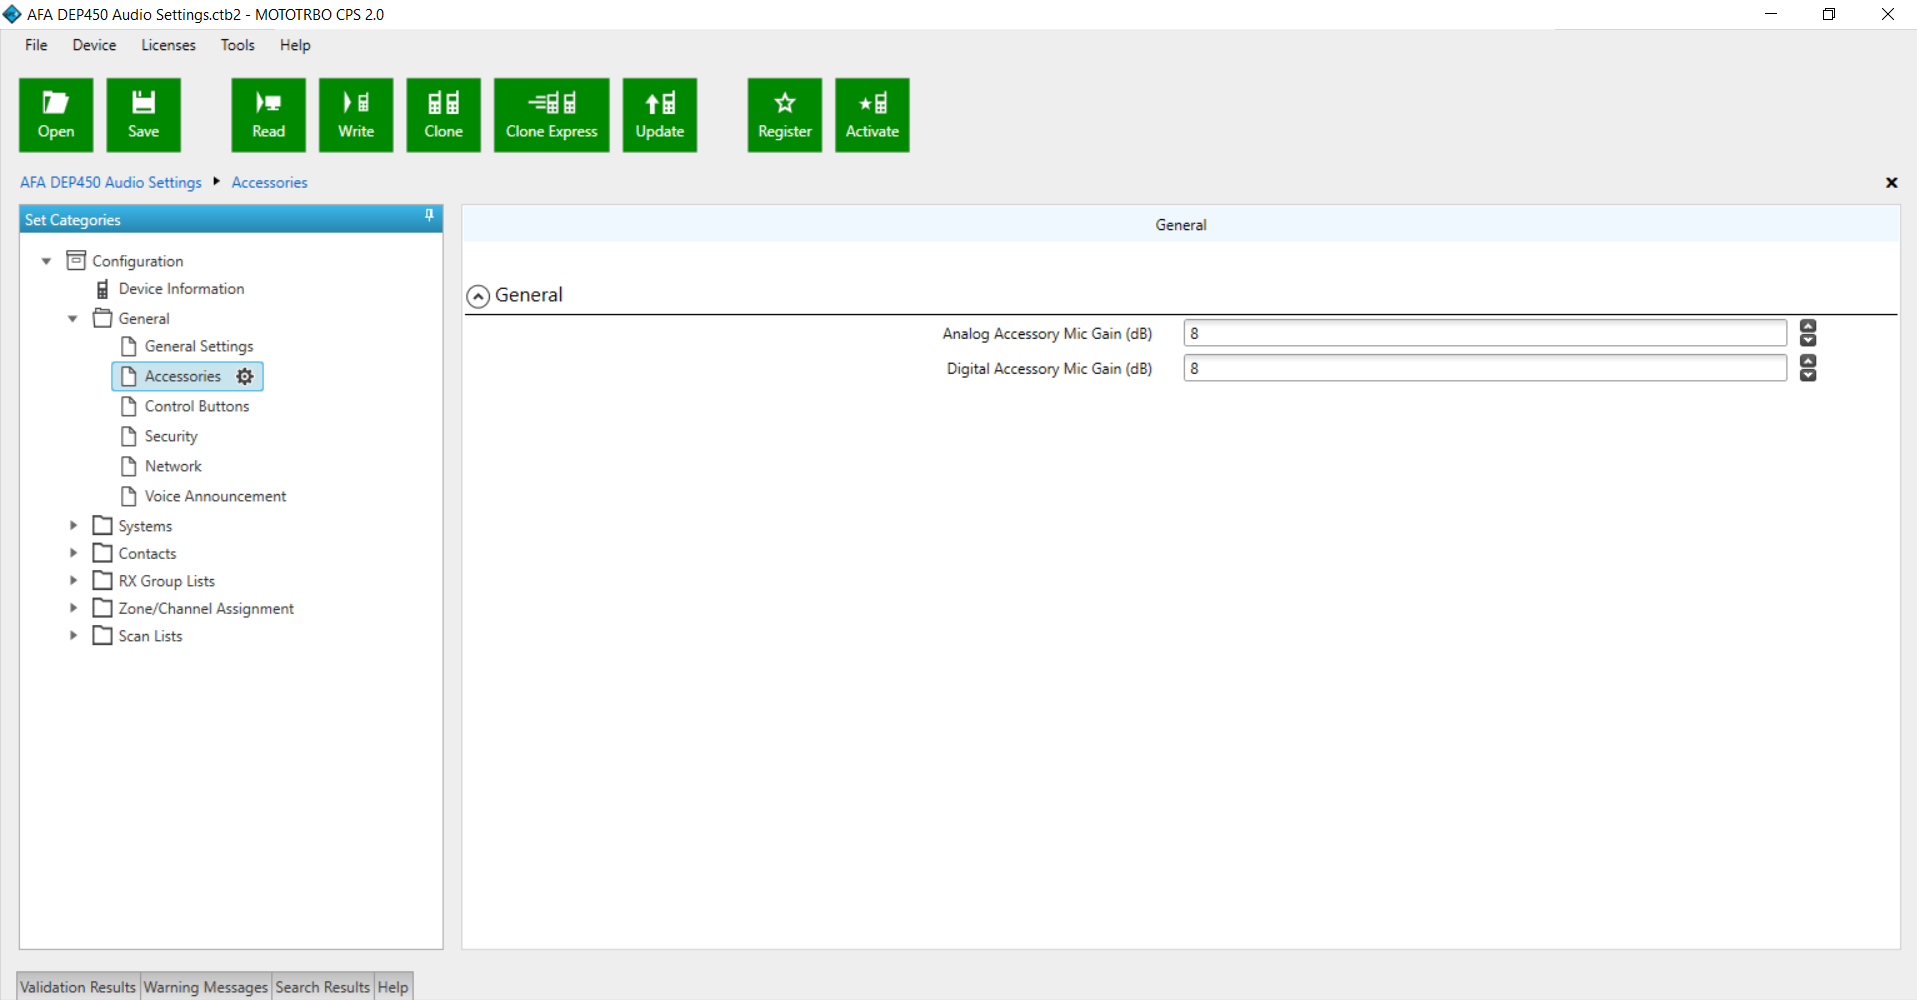Launch Clone Express from toolbar

tap(551, 115)
